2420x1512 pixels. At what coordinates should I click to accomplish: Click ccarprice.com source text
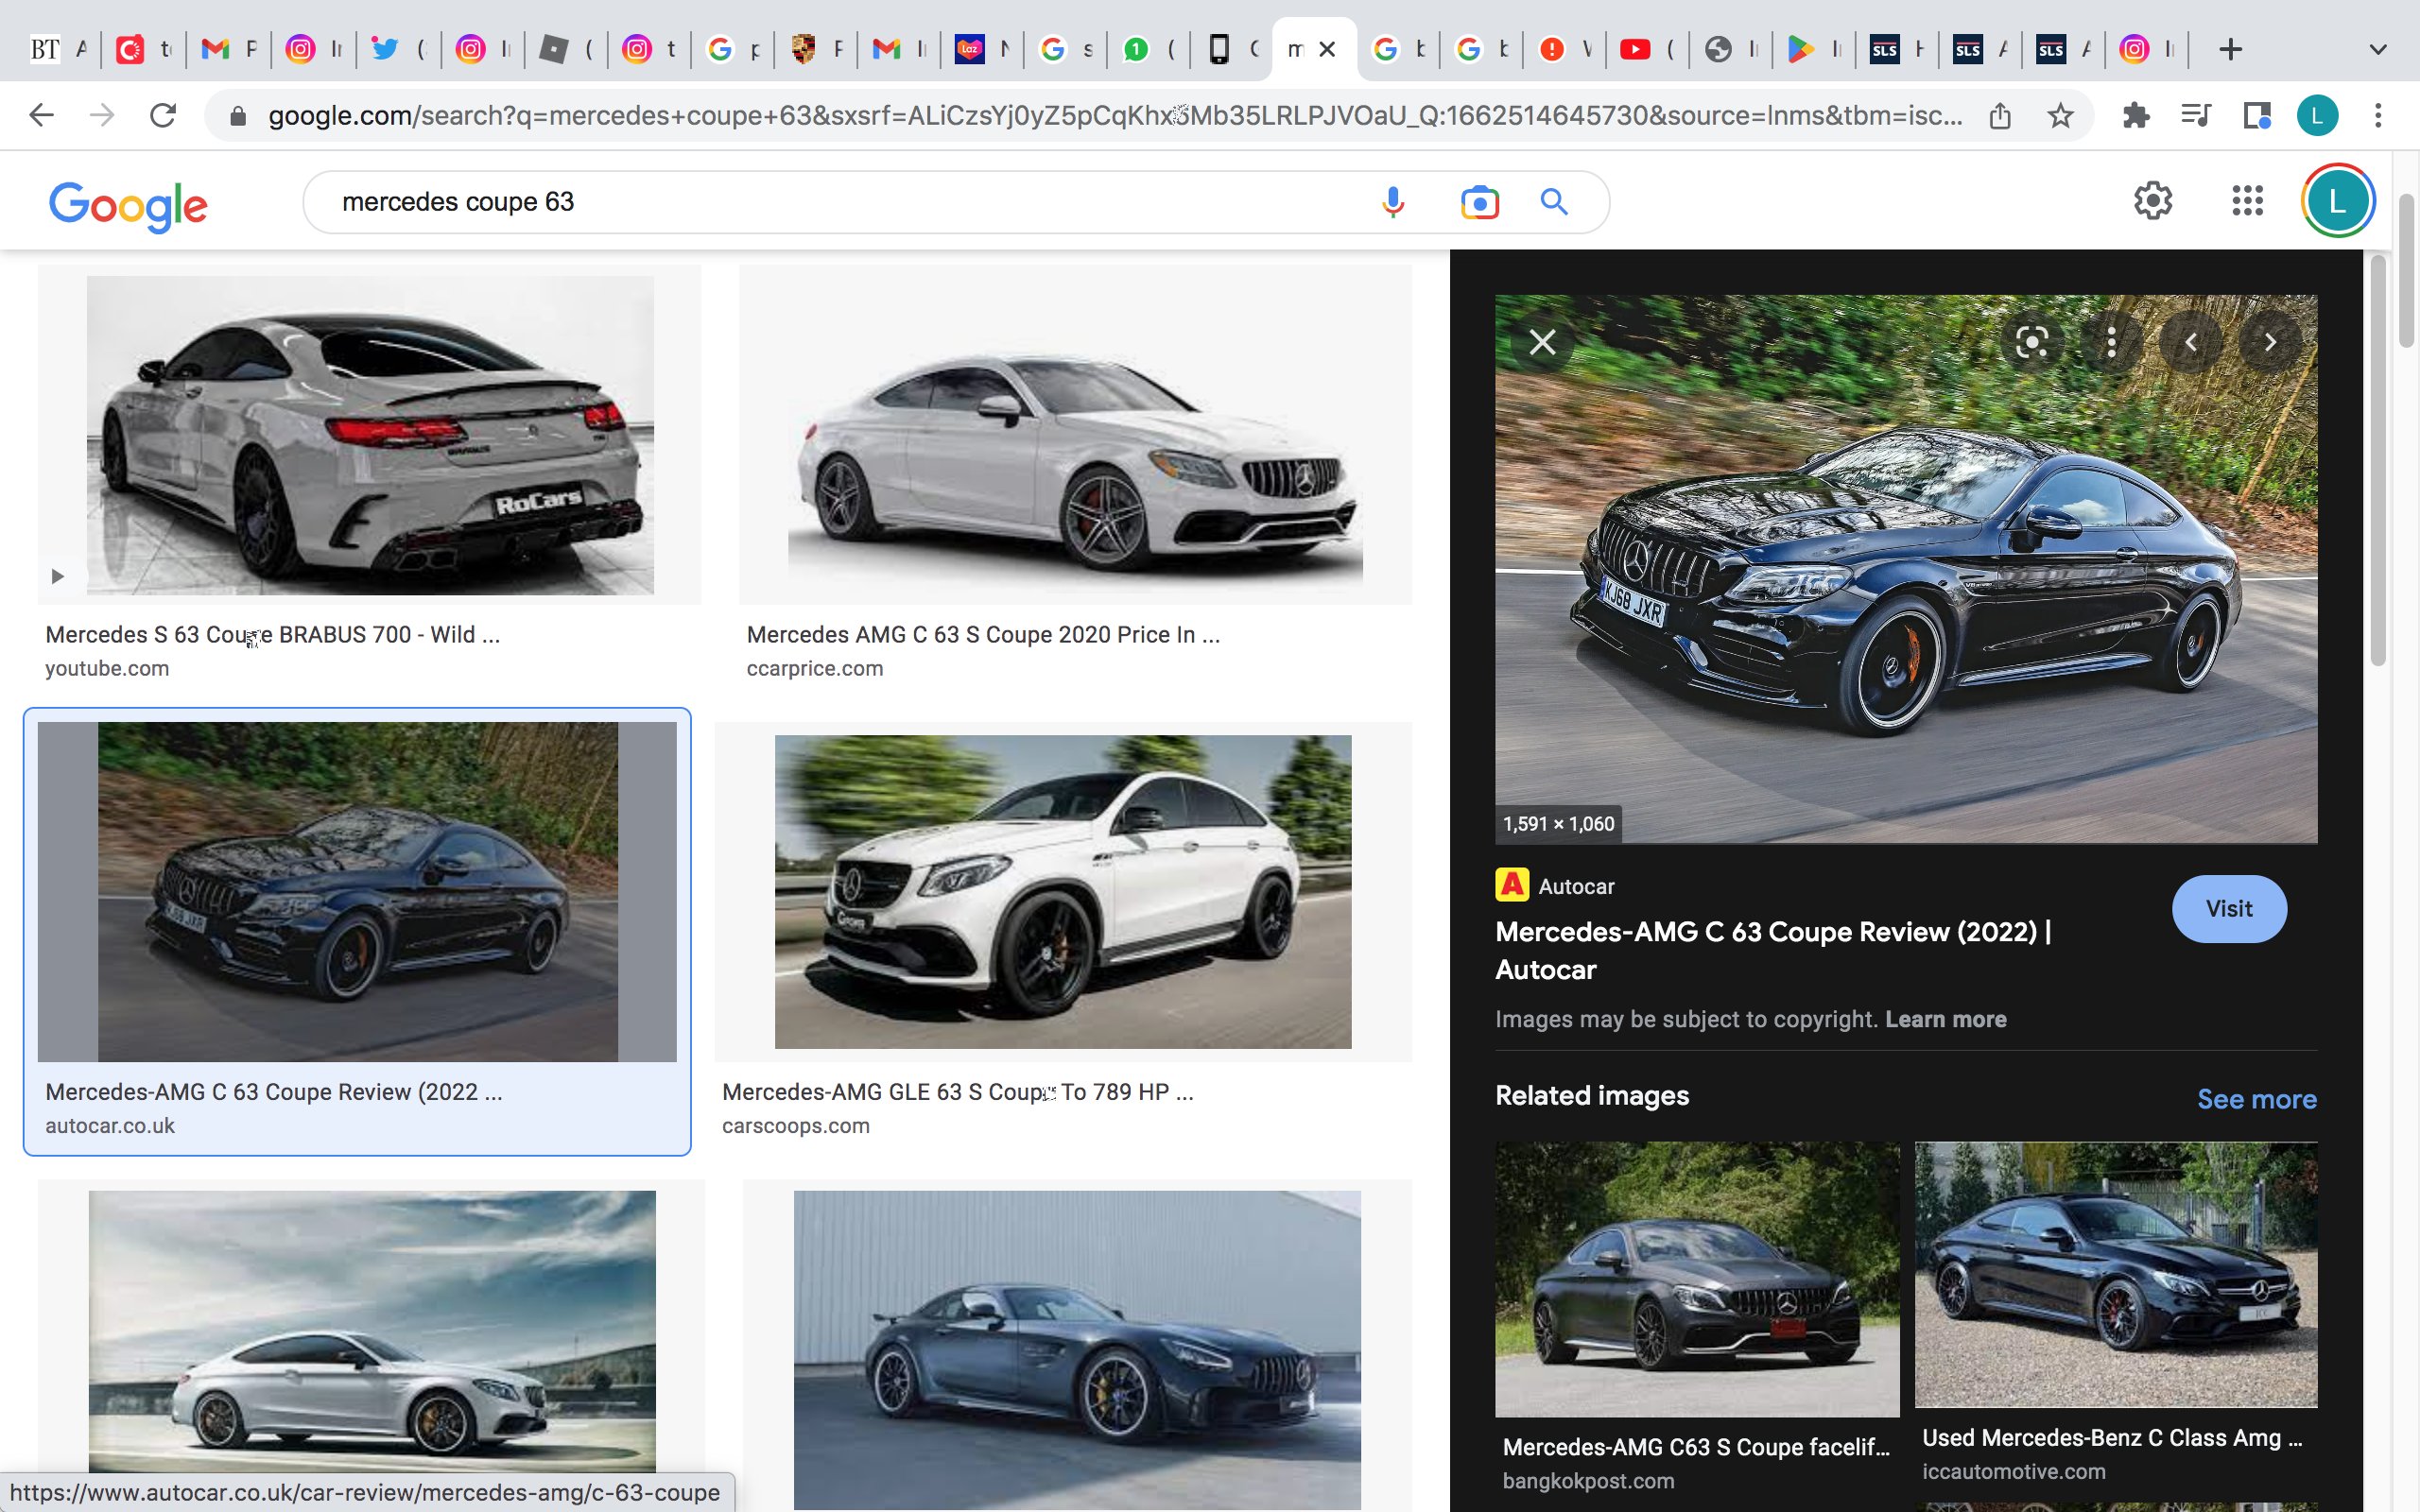[815, 668]
